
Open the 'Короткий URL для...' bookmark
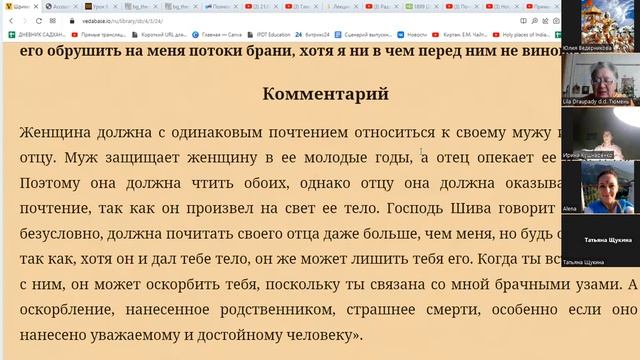(x=159, y=35)
